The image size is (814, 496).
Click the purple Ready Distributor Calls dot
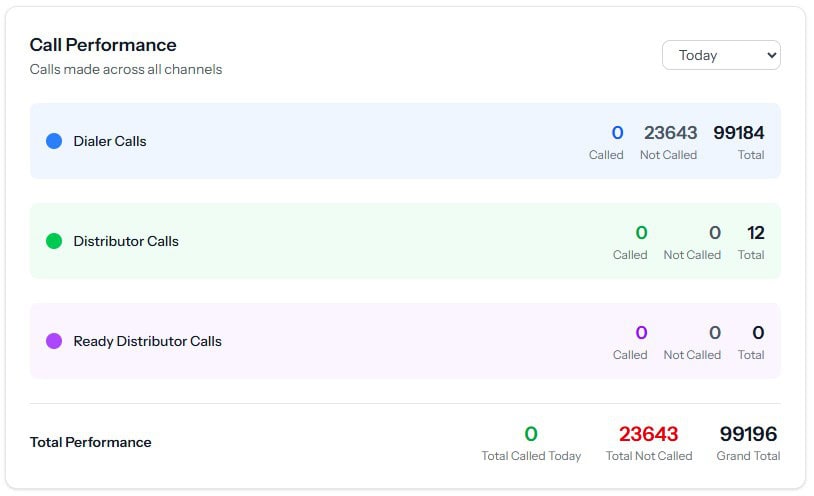tap(54, 341)
